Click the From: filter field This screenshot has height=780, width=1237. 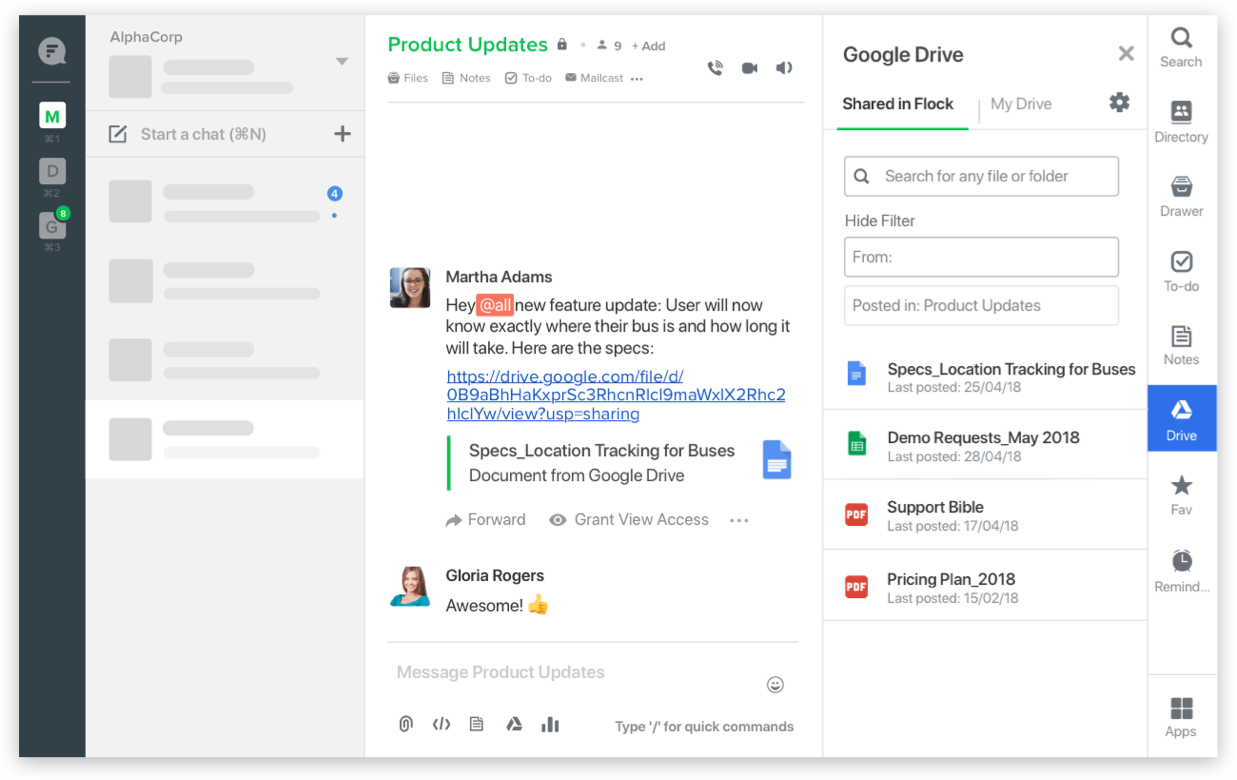981,257
